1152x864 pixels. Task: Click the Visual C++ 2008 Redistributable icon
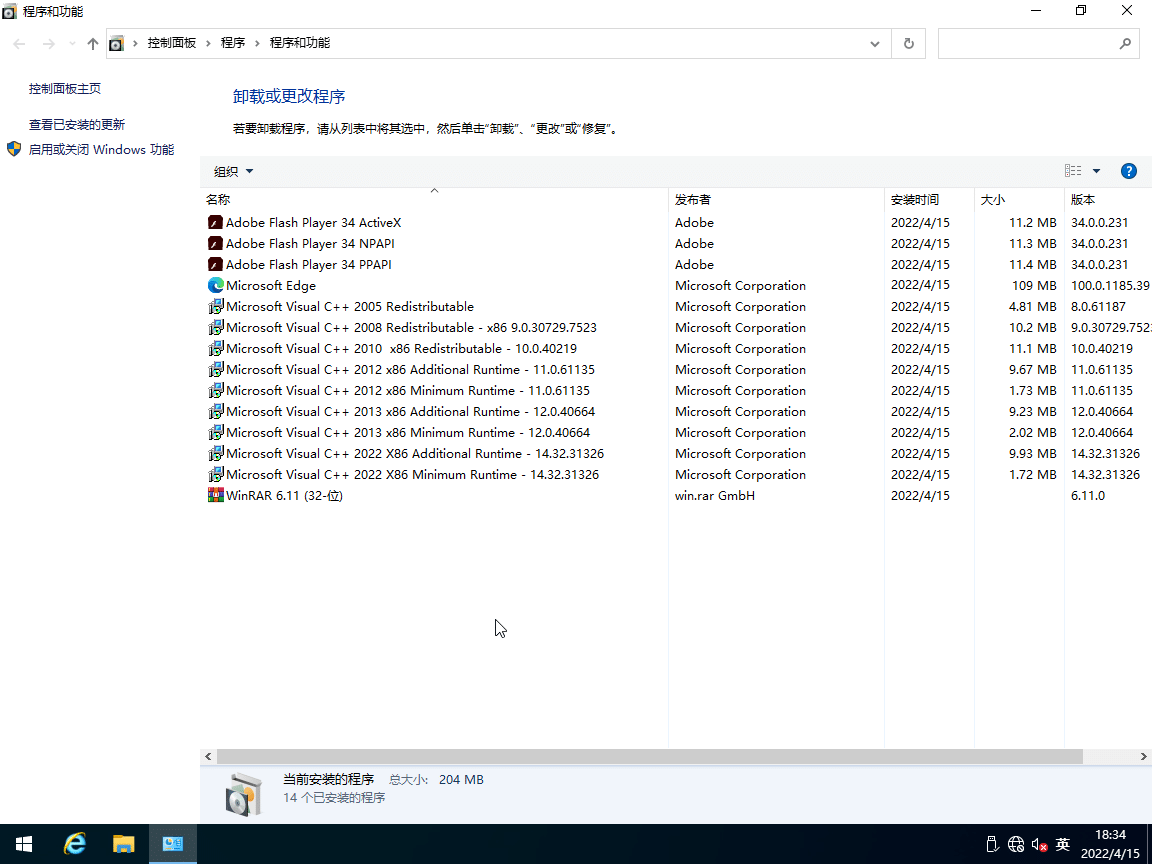(x=215, y=328)
